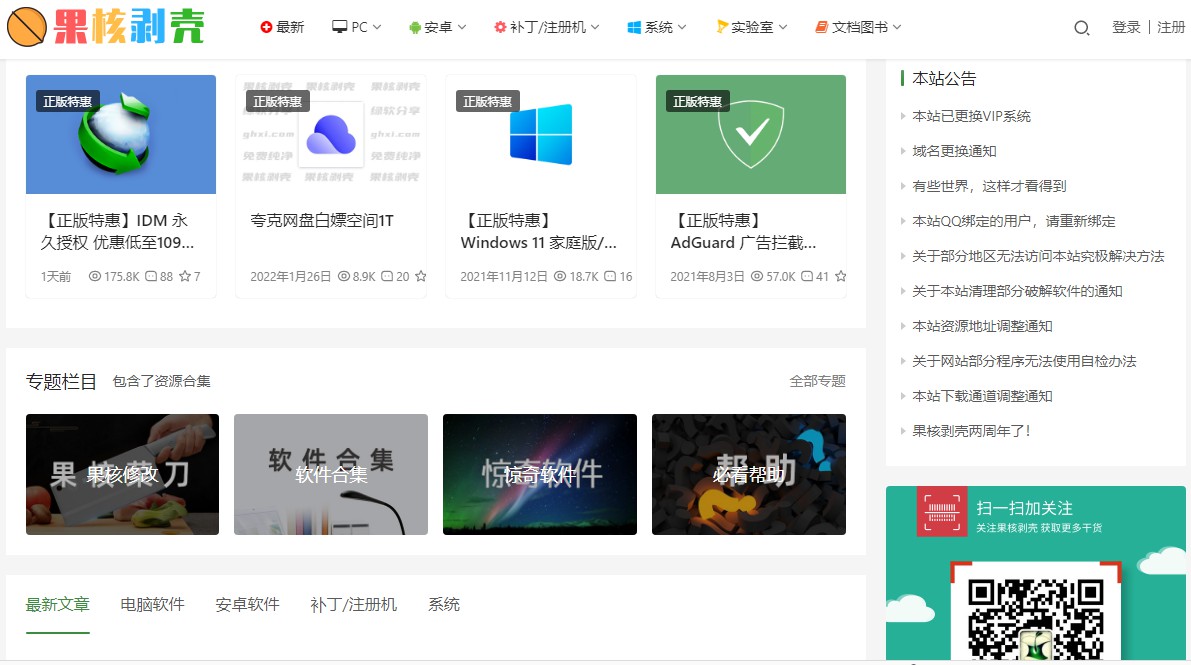The image size is (1191, 665).
Task: Open notice 关于网站部分程序无法使用自检办法
Action: (1024, 361)
